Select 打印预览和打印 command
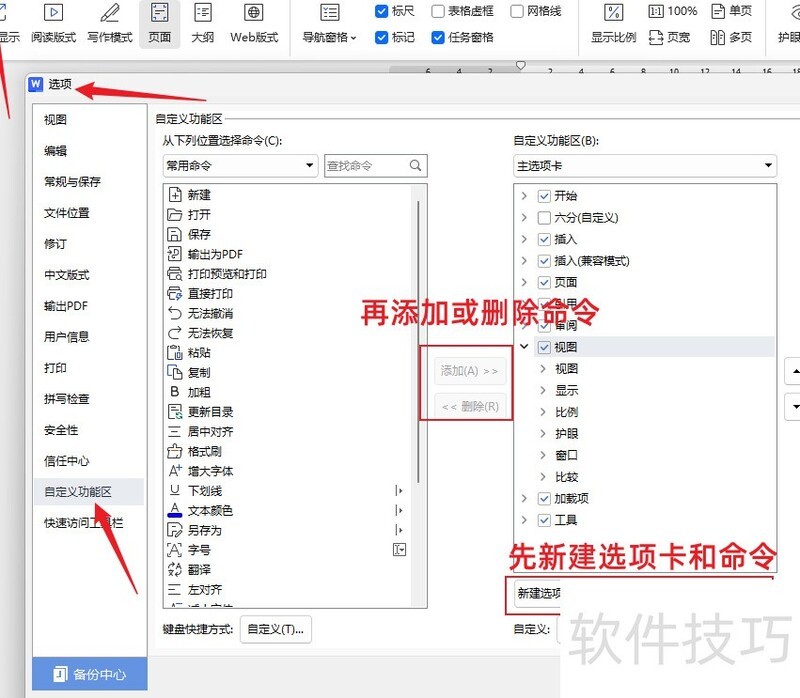The image size is (800, 698). tap(288, 274)
